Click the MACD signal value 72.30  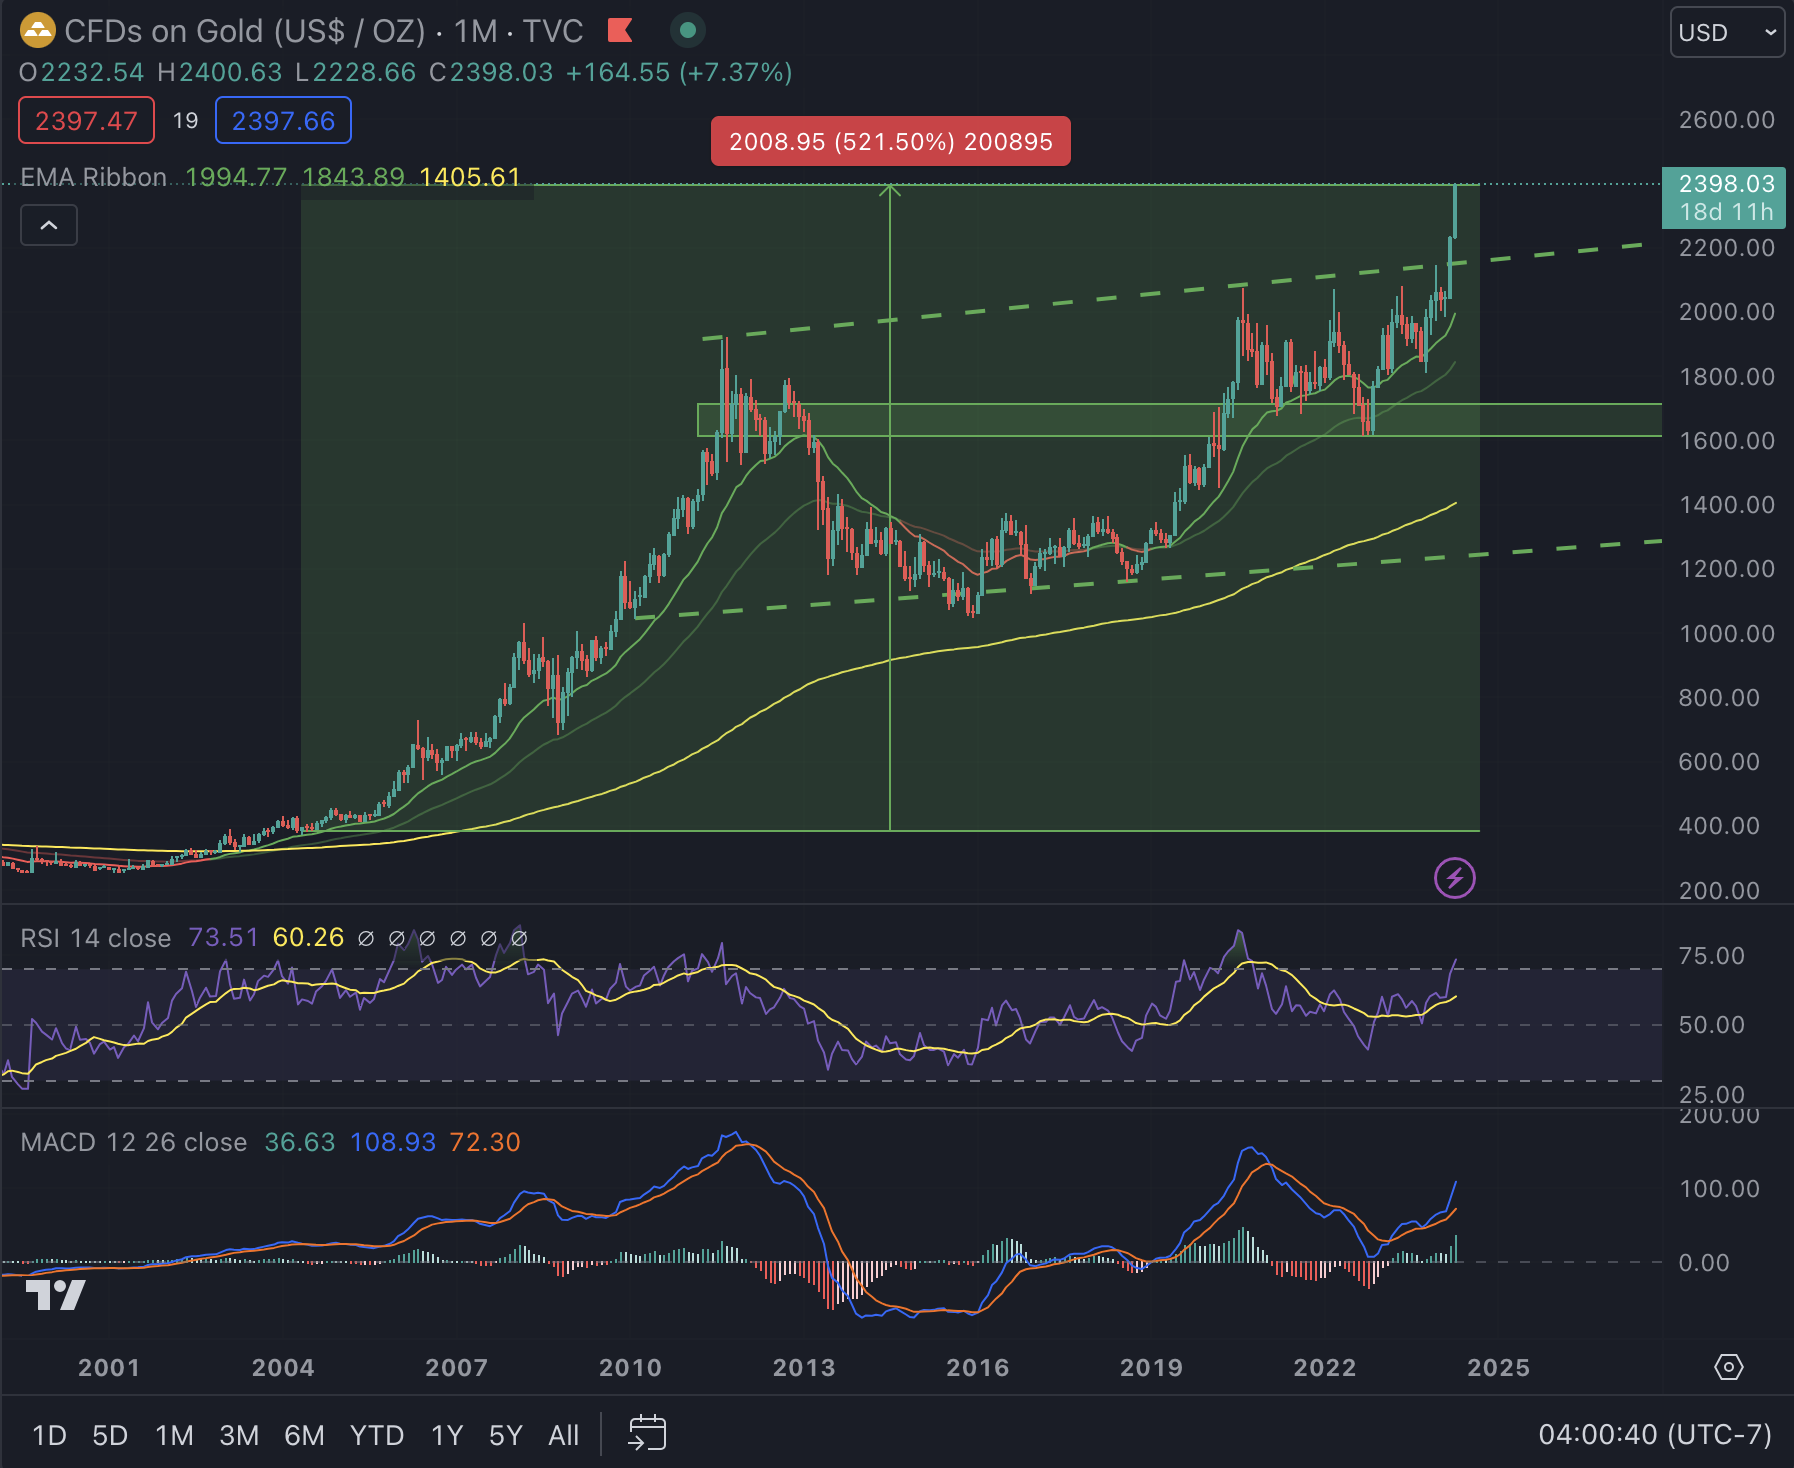(485, 1142)
